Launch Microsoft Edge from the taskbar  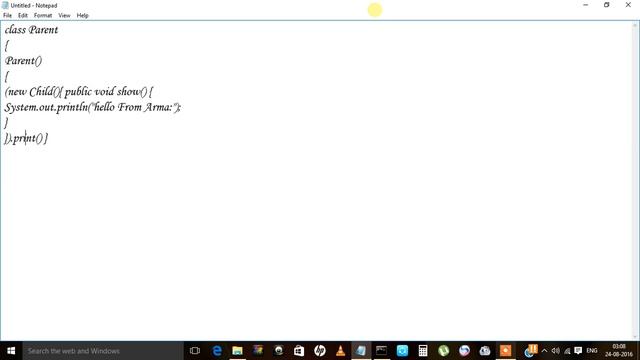click(217, 351)
